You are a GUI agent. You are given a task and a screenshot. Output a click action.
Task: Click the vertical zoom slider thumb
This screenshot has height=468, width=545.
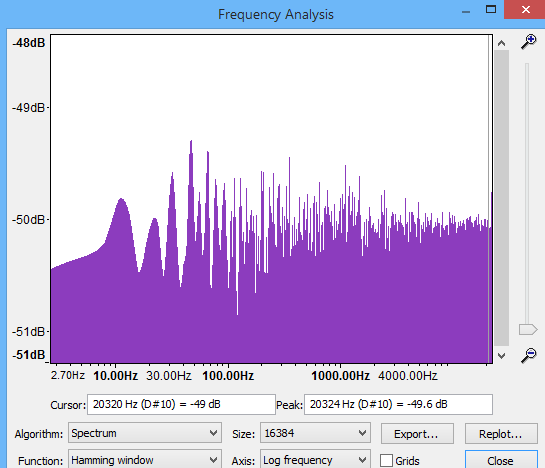[528, 329]
